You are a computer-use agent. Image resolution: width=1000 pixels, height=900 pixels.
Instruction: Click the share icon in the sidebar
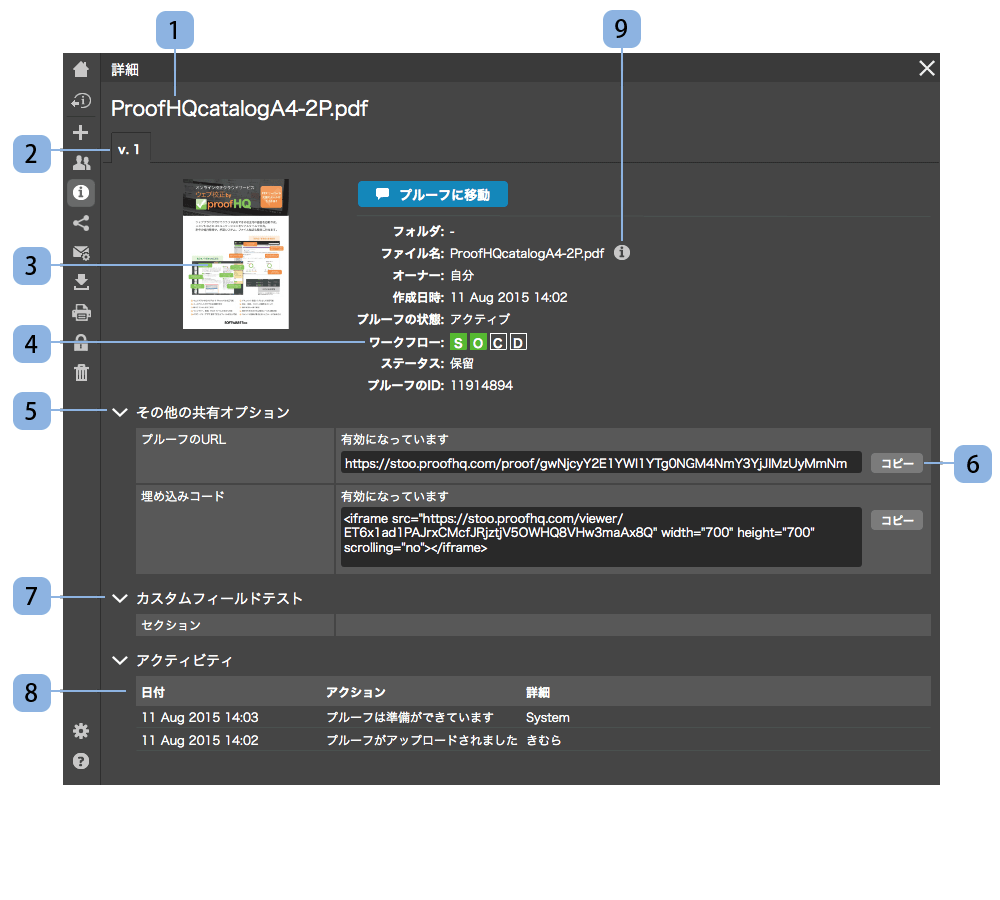pyautogui.click(x=81, y=222)
